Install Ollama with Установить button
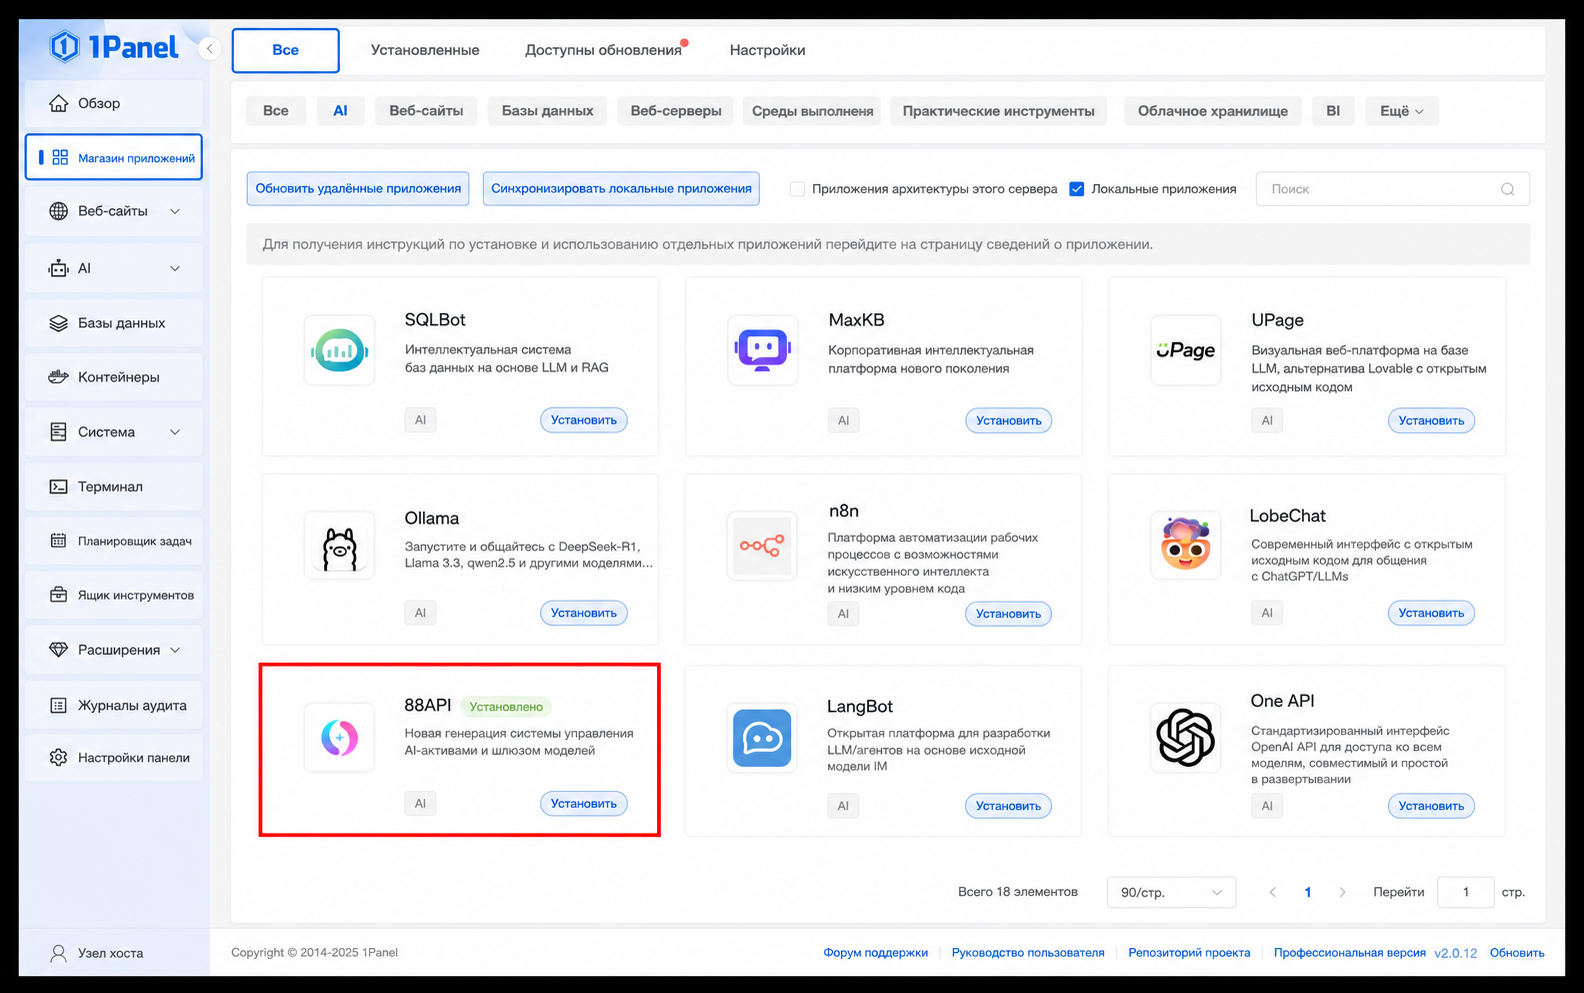Image resolution: width=1584 pixels, height=993 pixels. [584, 613]
